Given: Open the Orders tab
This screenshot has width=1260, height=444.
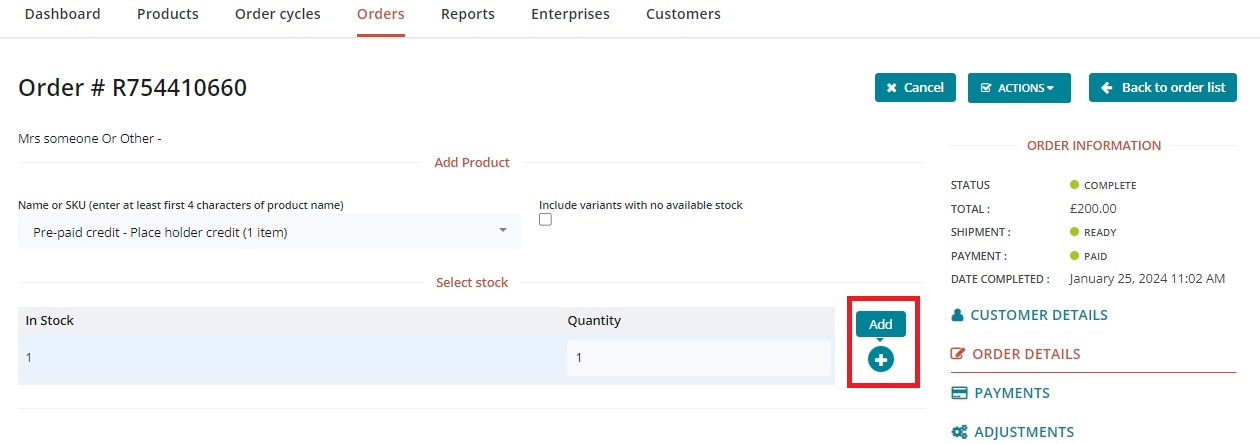Looking at the screenshot, I should click(x=380, y=14).
